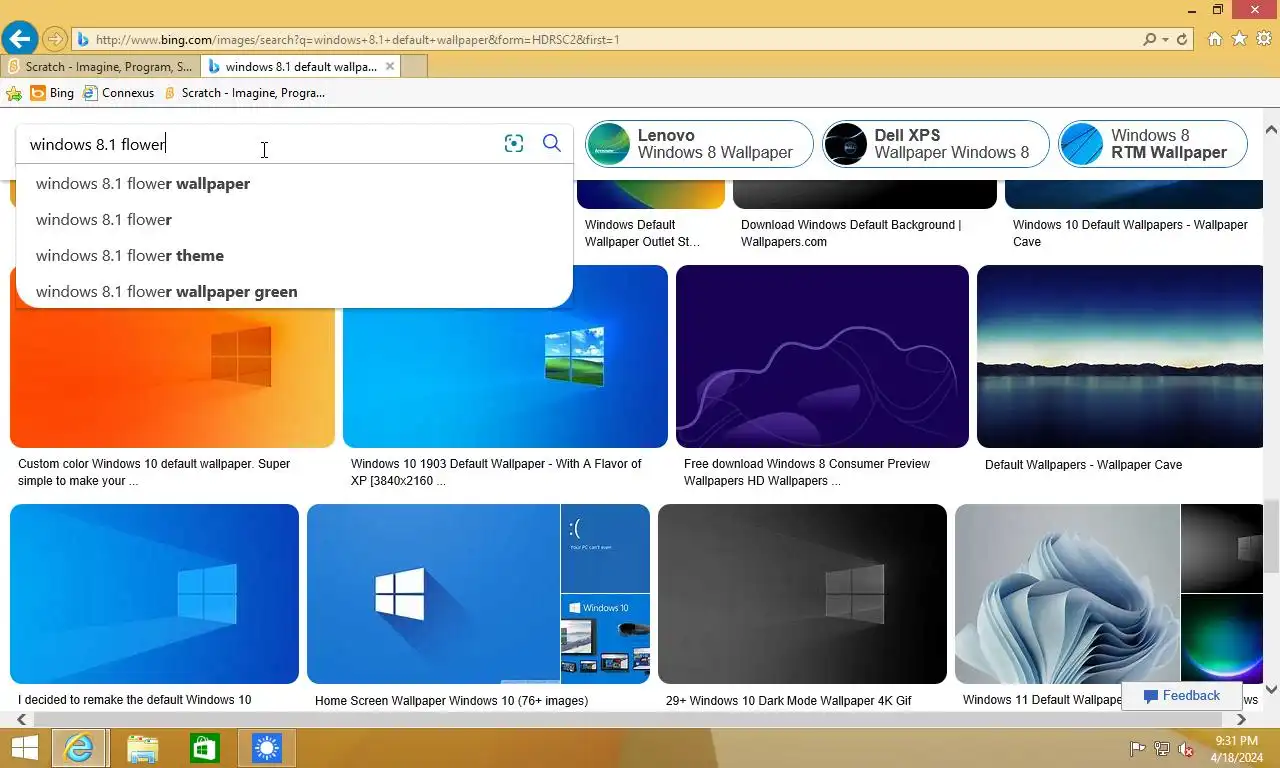Expand the address bar autocomplete dropdown arrow
The image size is (1280, 768).
tap(1165, 40)
